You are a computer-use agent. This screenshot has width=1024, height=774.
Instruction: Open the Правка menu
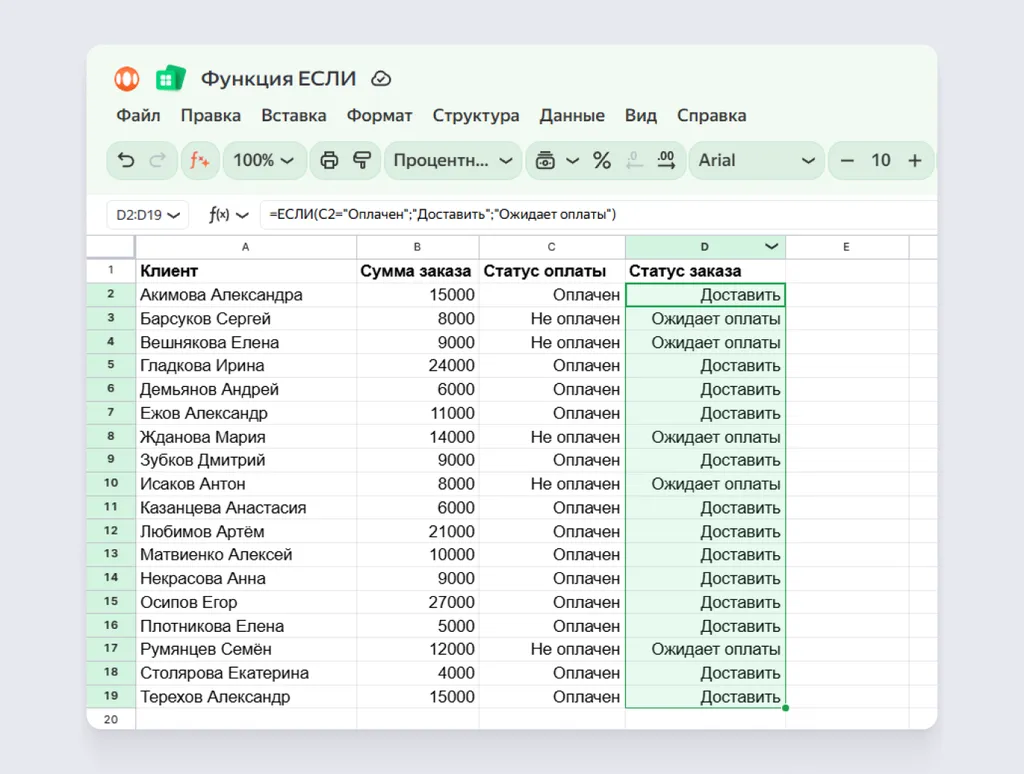[x=210, y=116]
